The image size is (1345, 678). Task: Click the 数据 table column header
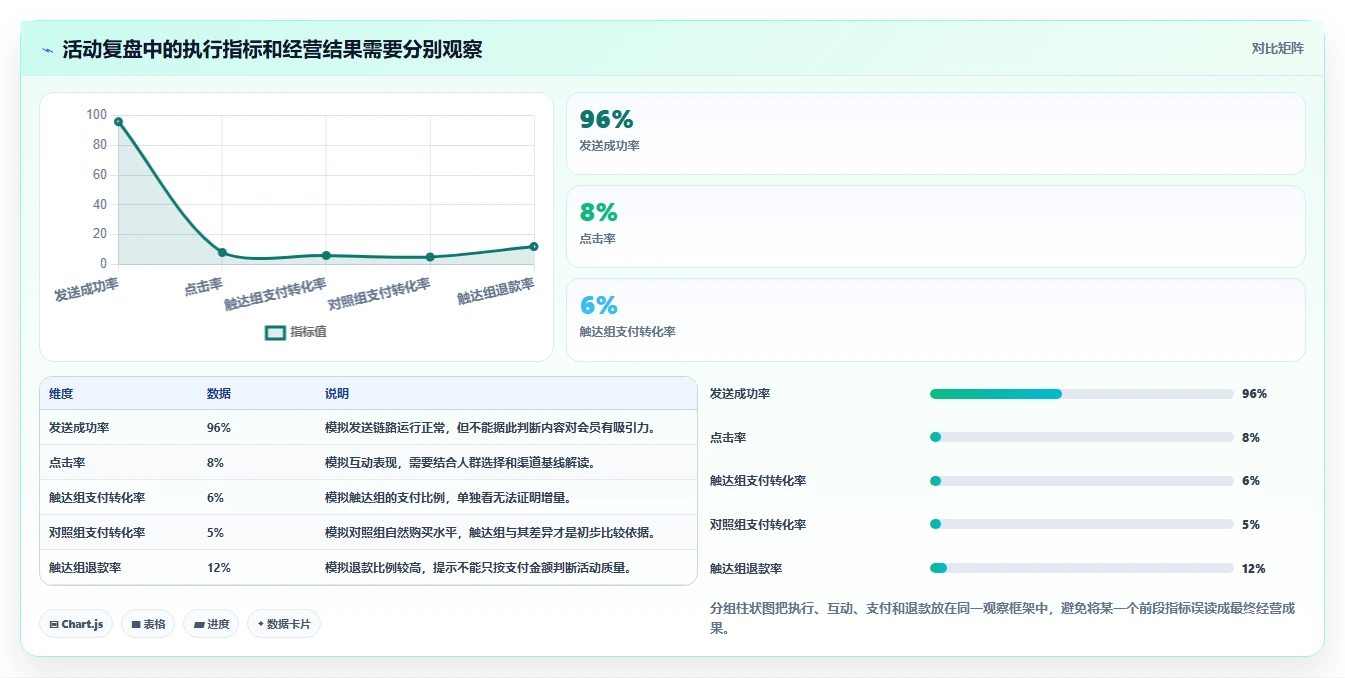point(219,394)
